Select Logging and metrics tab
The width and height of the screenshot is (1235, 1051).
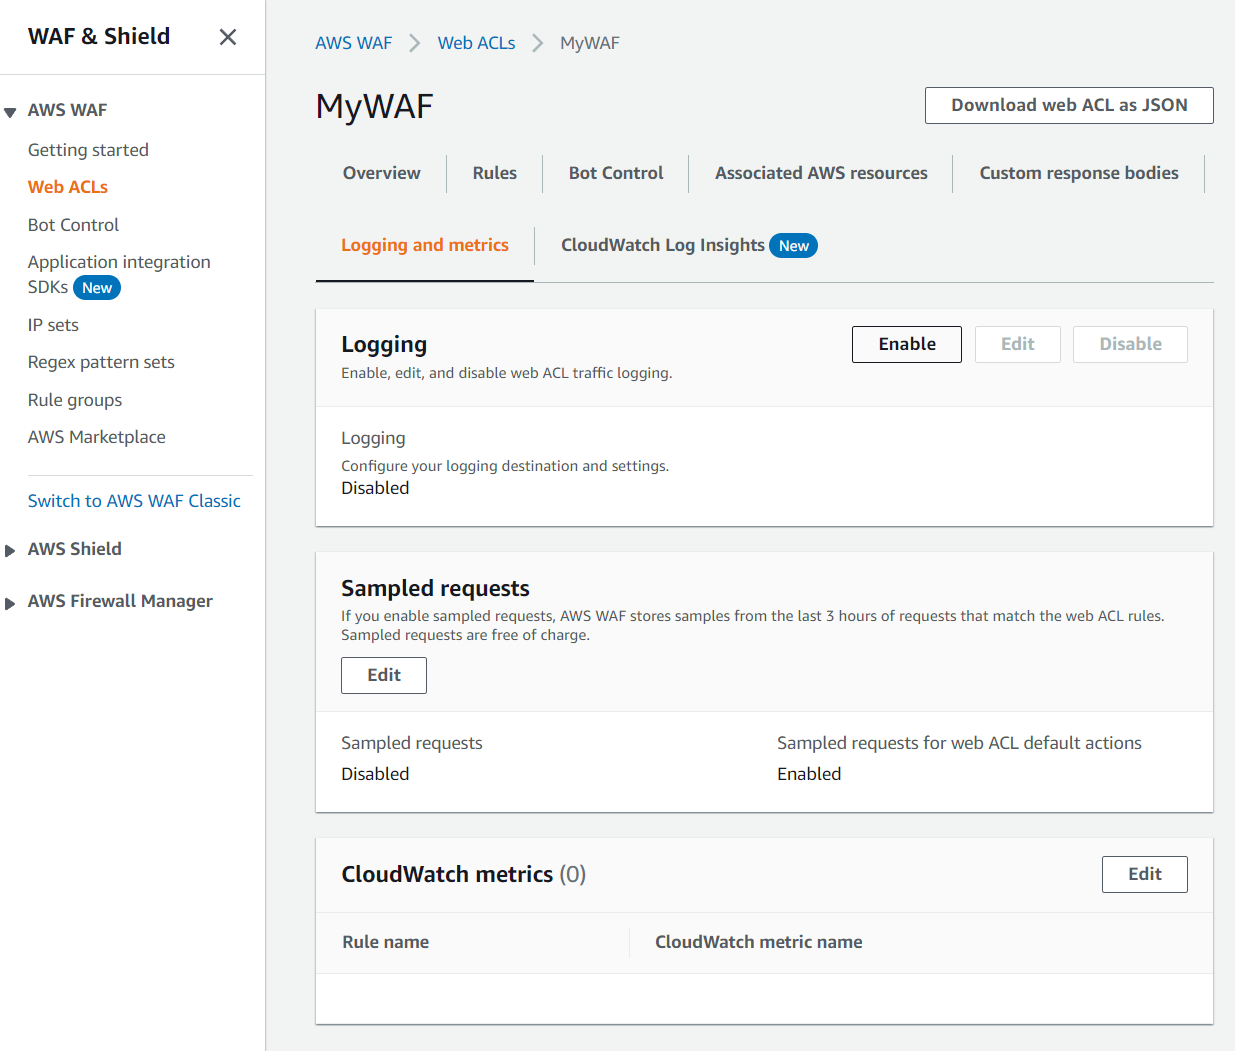[425, 245]
